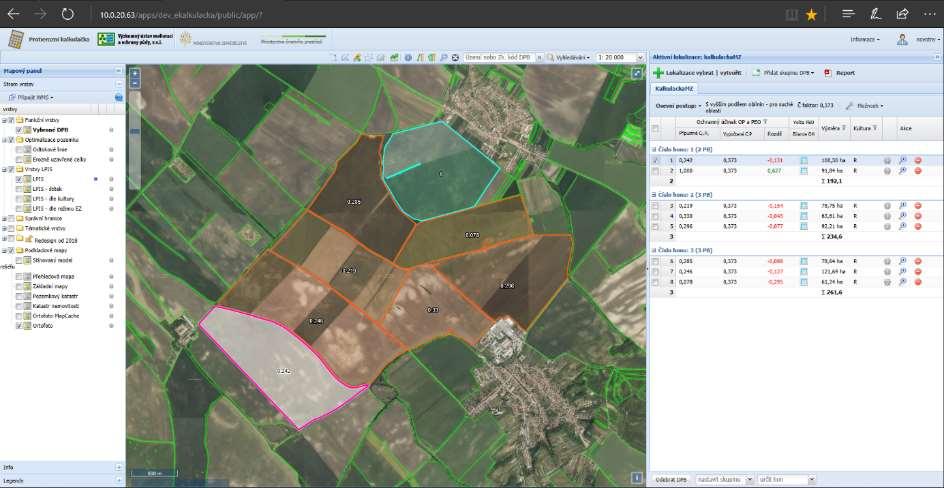Remove row 1 using red delete icon
Screen dimensions: 944x488
point(918,161)
